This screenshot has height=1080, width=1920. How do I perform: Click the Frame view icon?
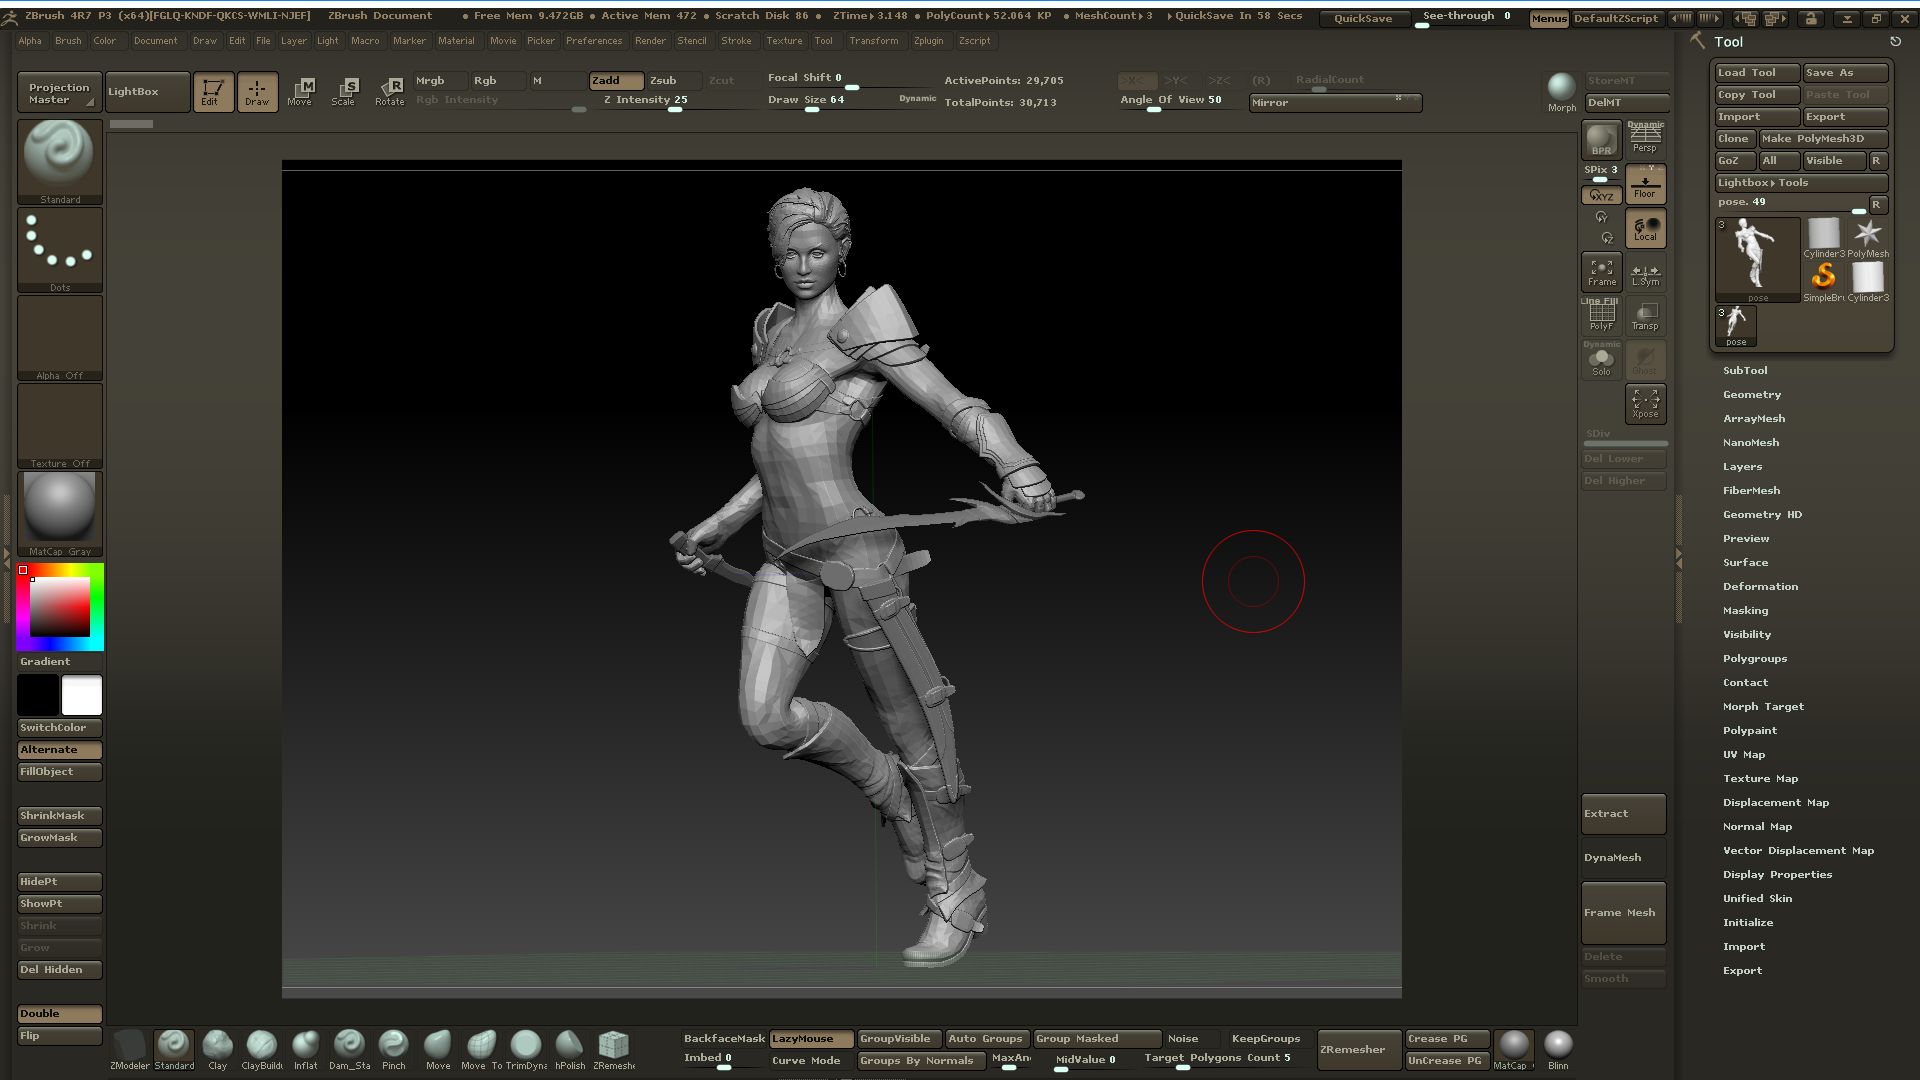click(x=1601, y=271)
